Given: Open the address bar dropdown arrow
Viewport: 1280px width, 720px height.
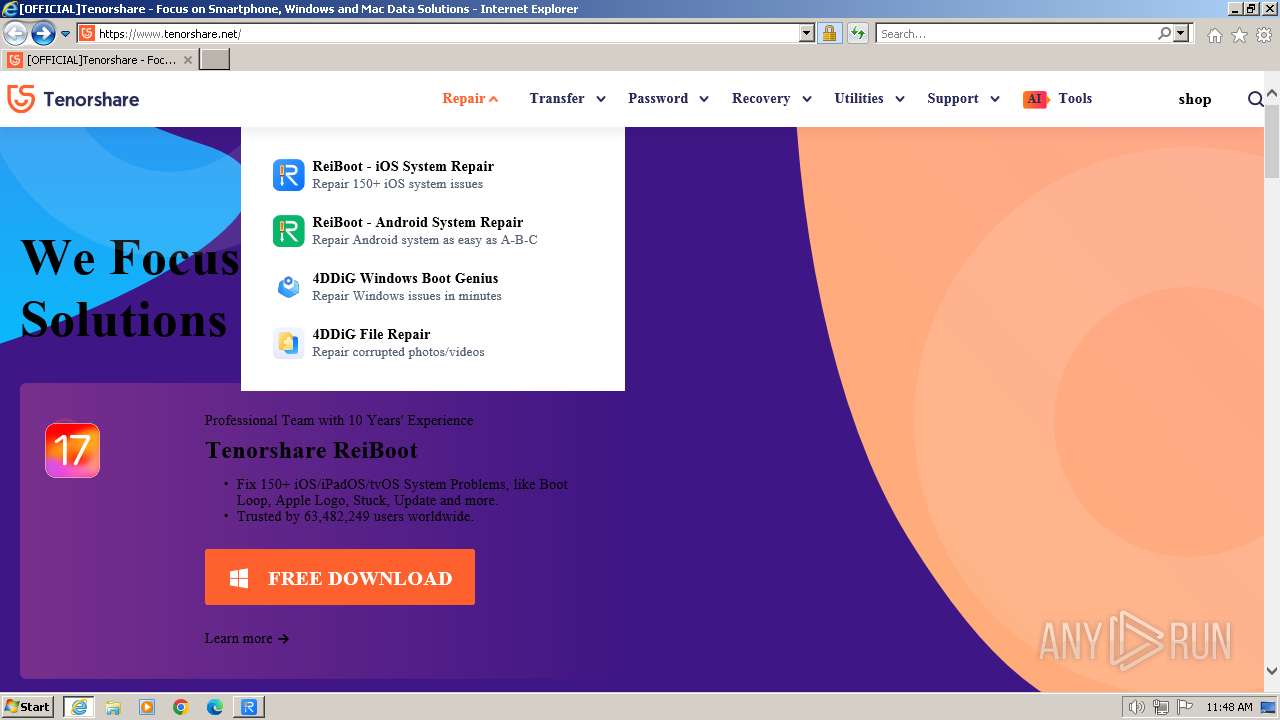Looking at the screenshot, I should coord(807,34).
